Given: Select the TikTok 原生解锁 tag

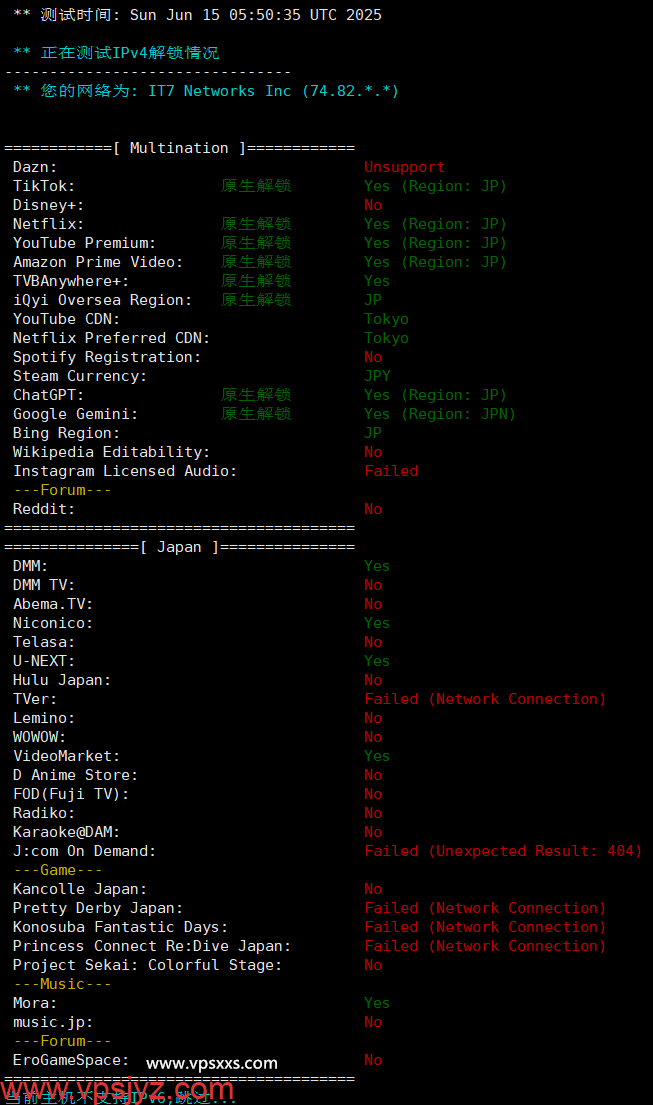Looking at the screenshot, I should [256, 186].
